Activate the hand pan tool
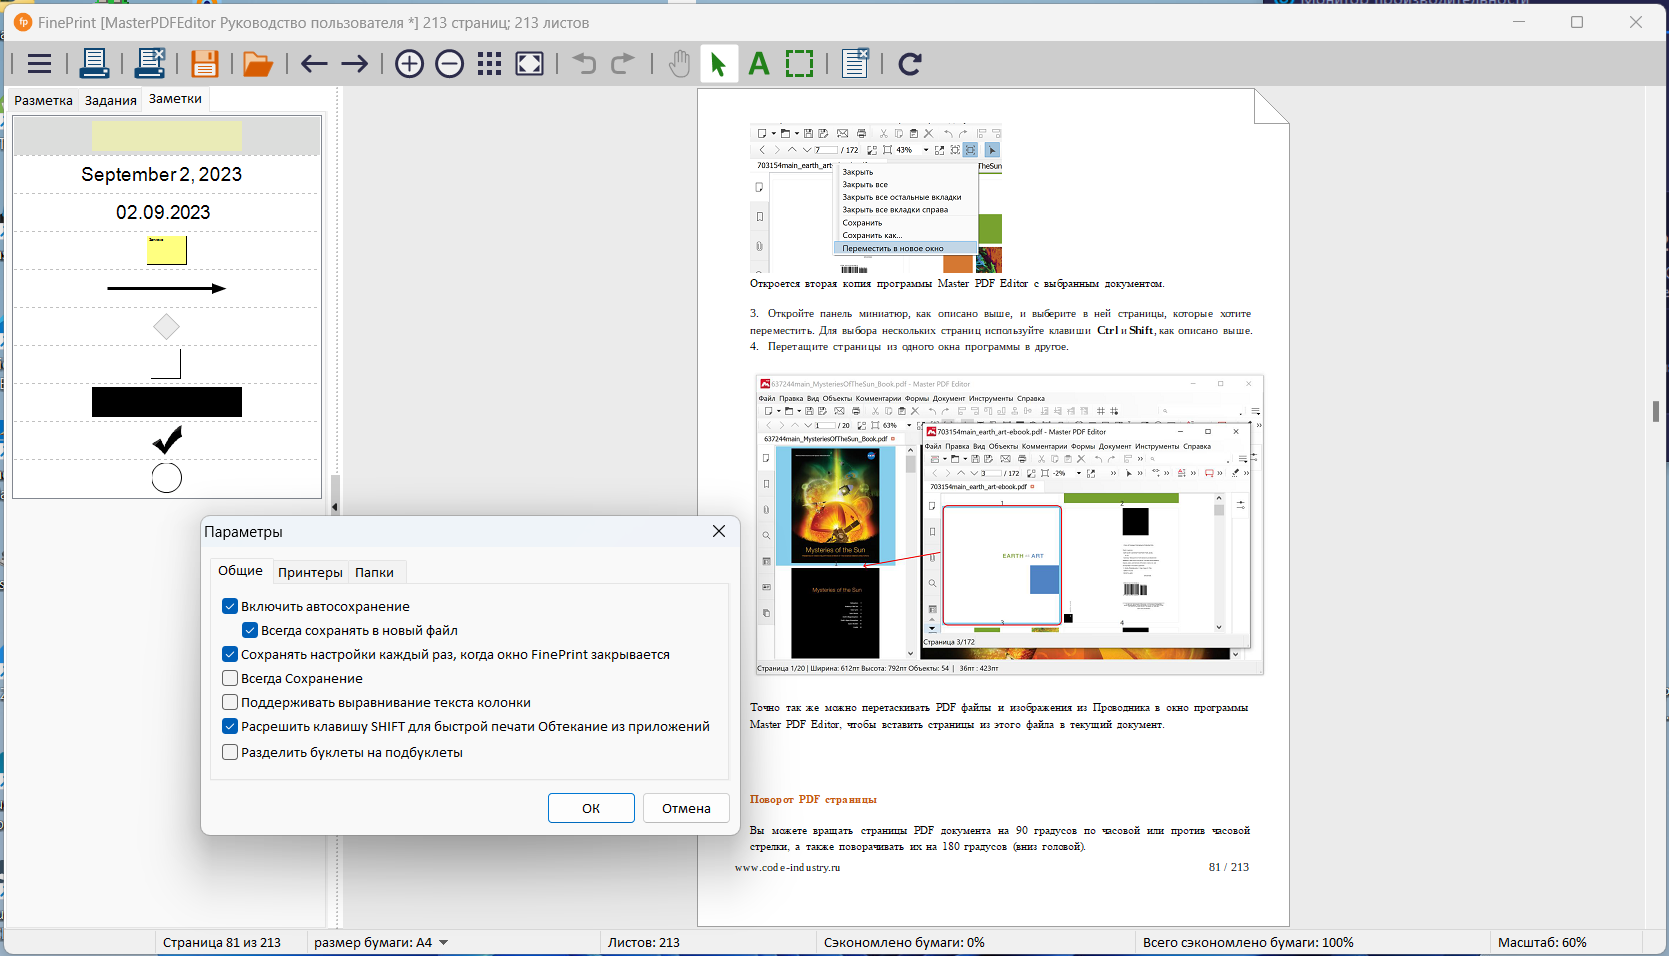This screenshot has height=956, width=1669. click(679, 64)
